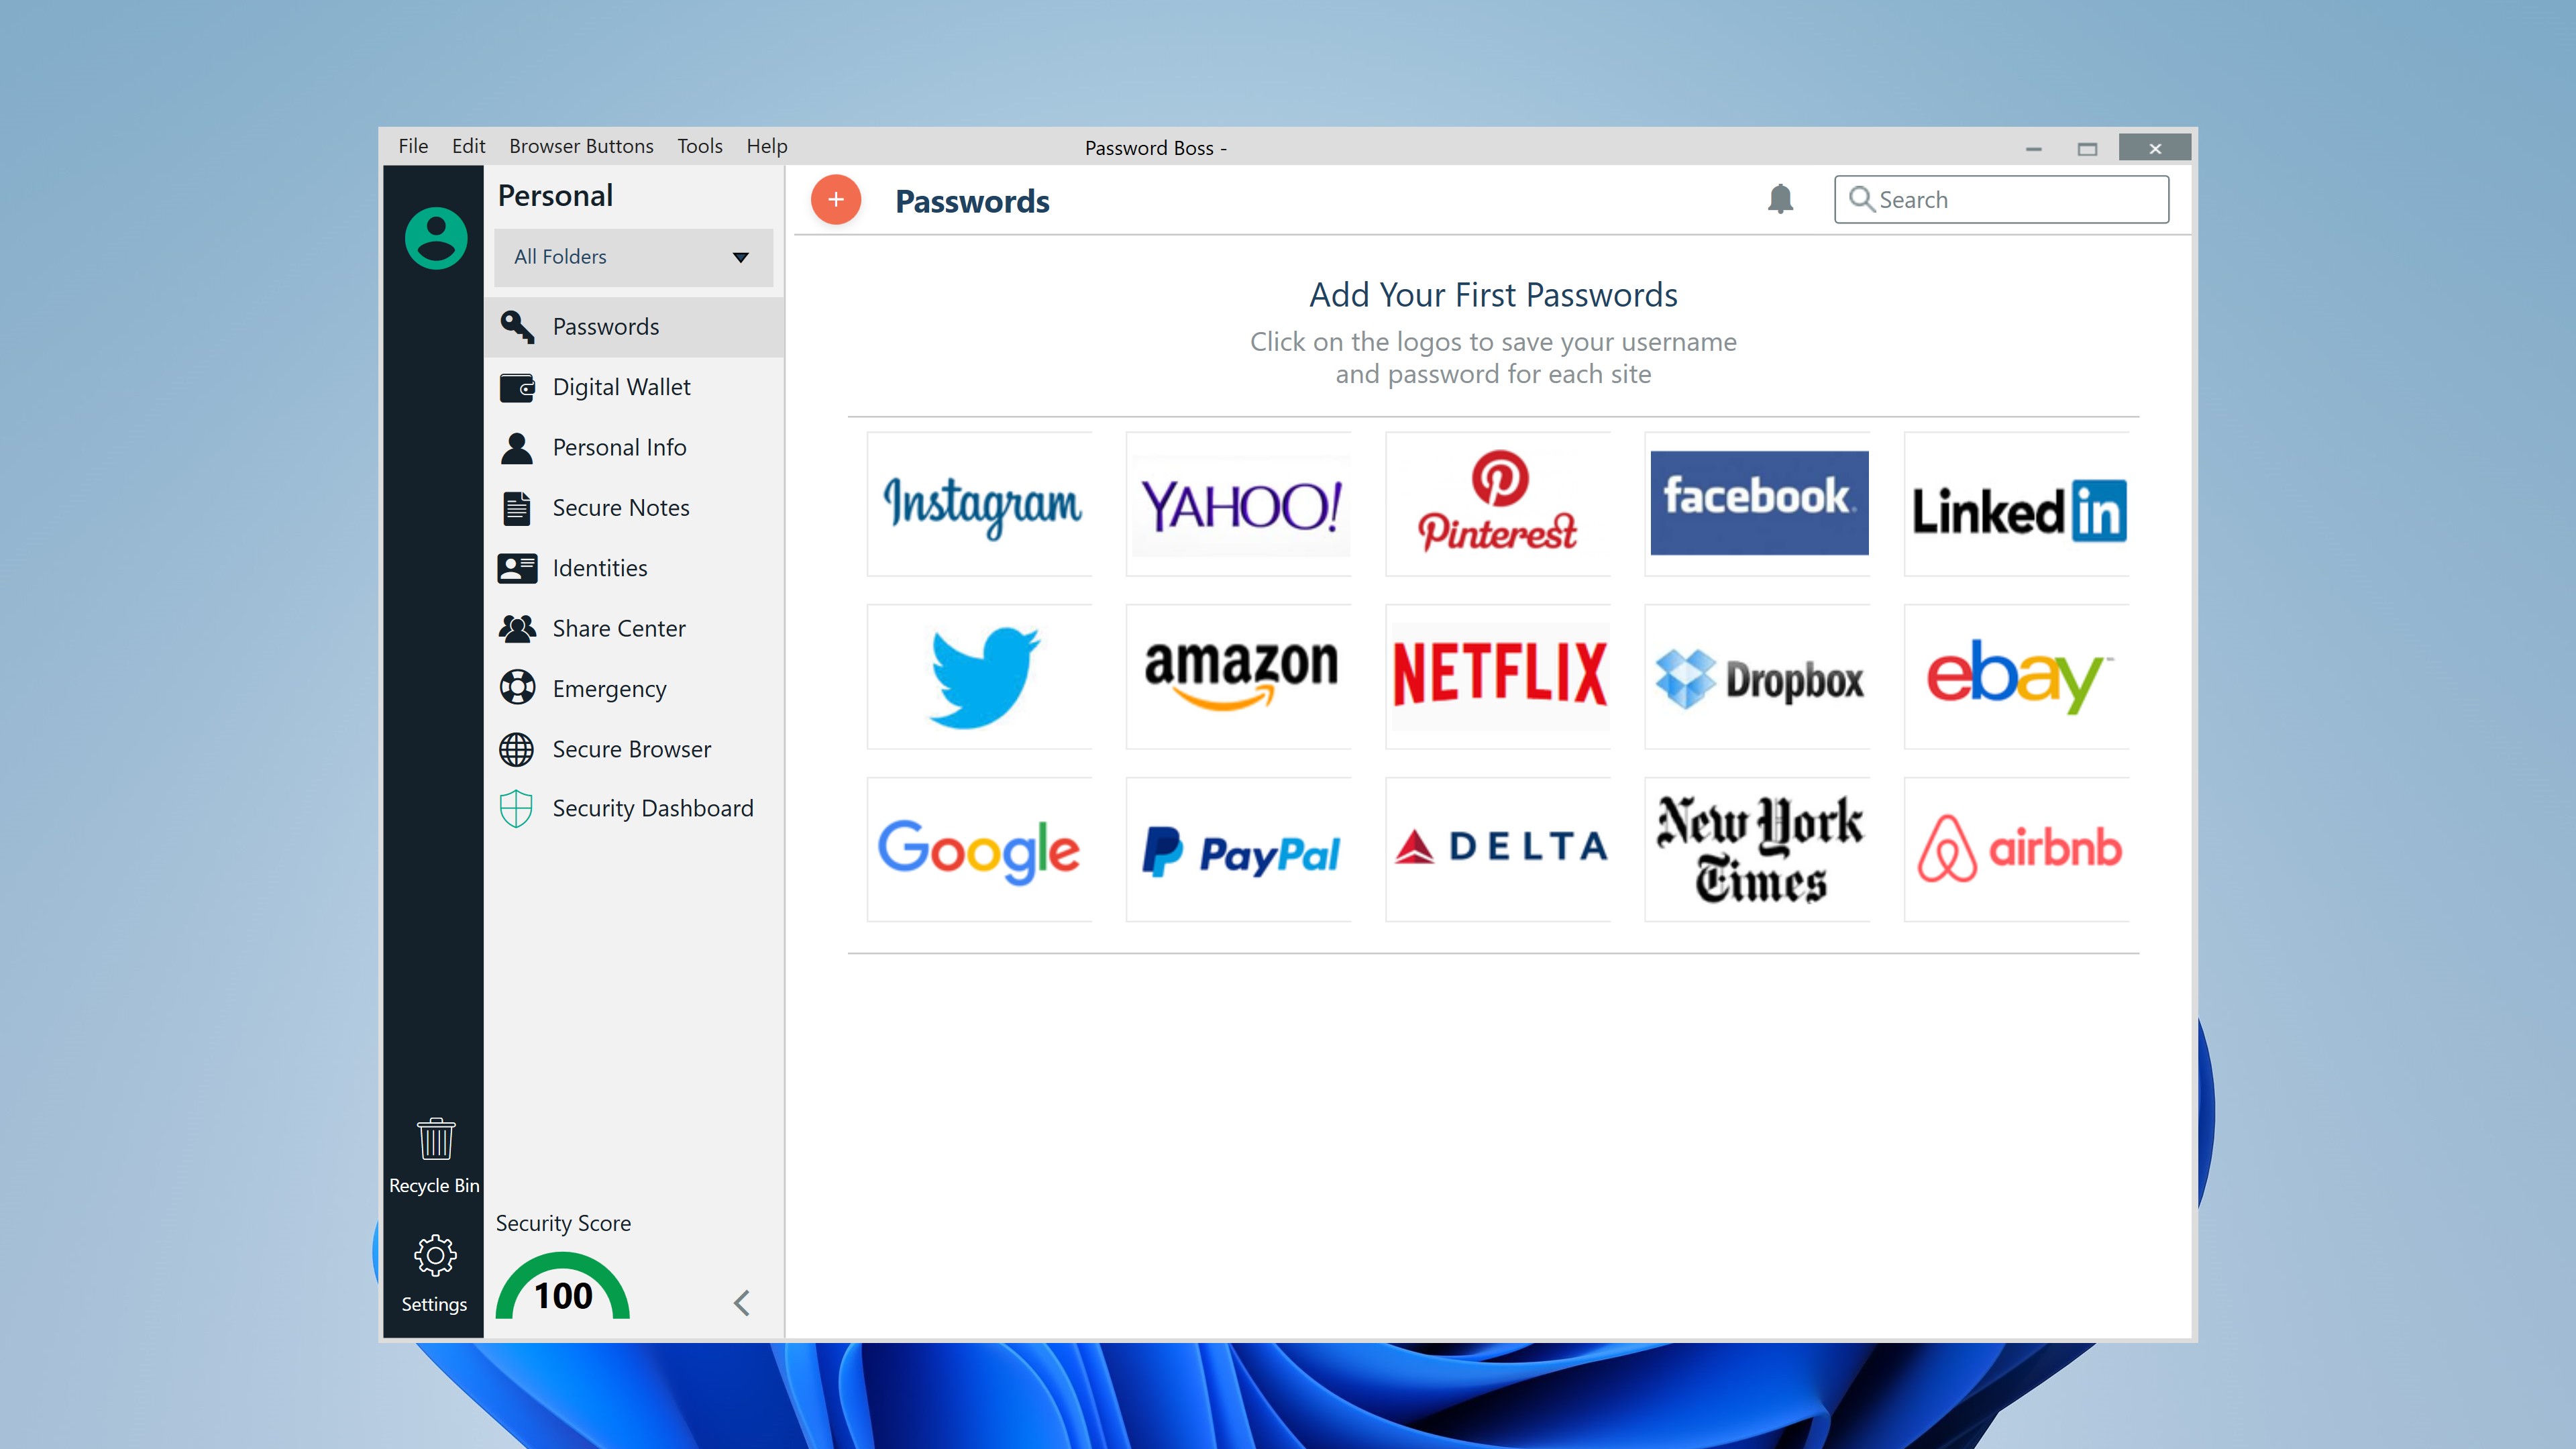
Task: Expand the All Folders dropdown
Action: tap(633, 257)
